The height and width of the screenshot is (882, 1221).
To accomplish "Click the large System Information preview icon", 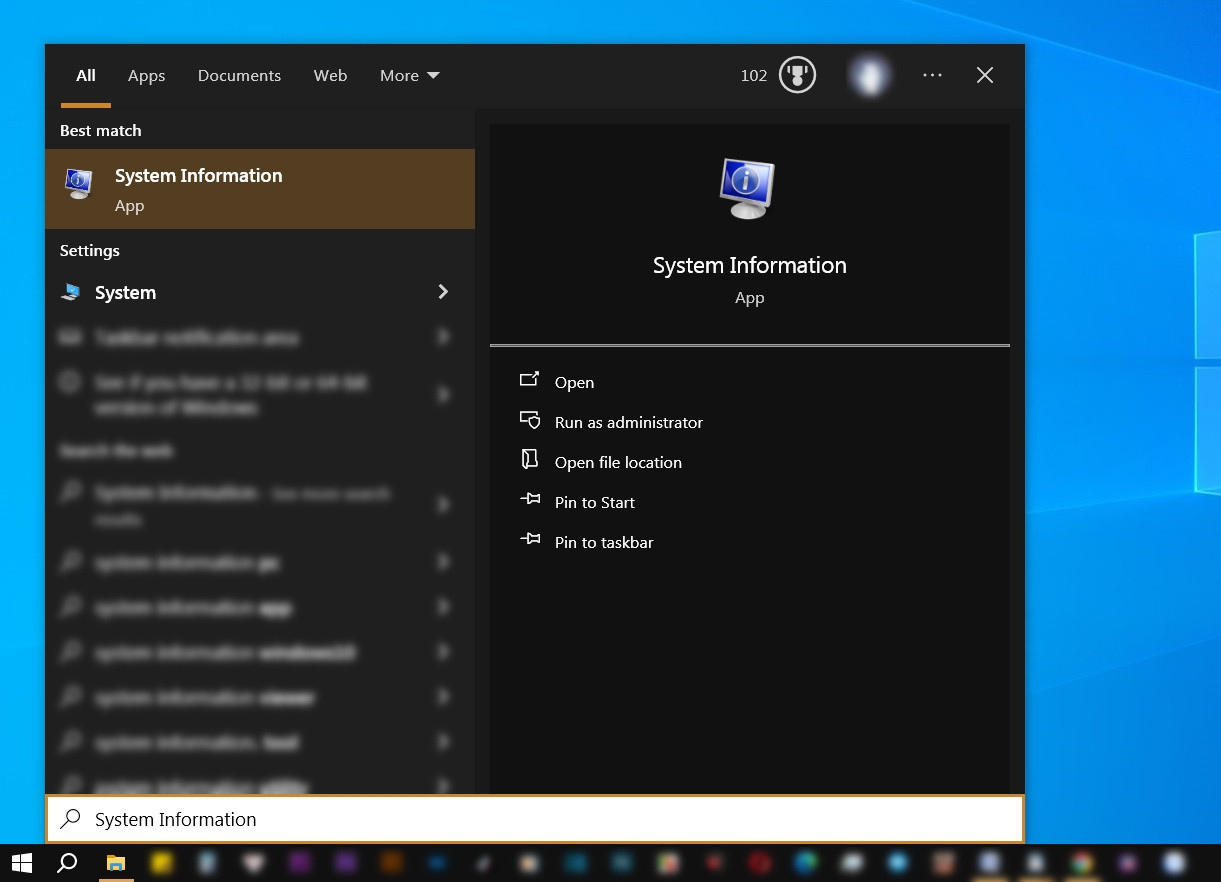I will pyautogui.click(x=748, y=188).
